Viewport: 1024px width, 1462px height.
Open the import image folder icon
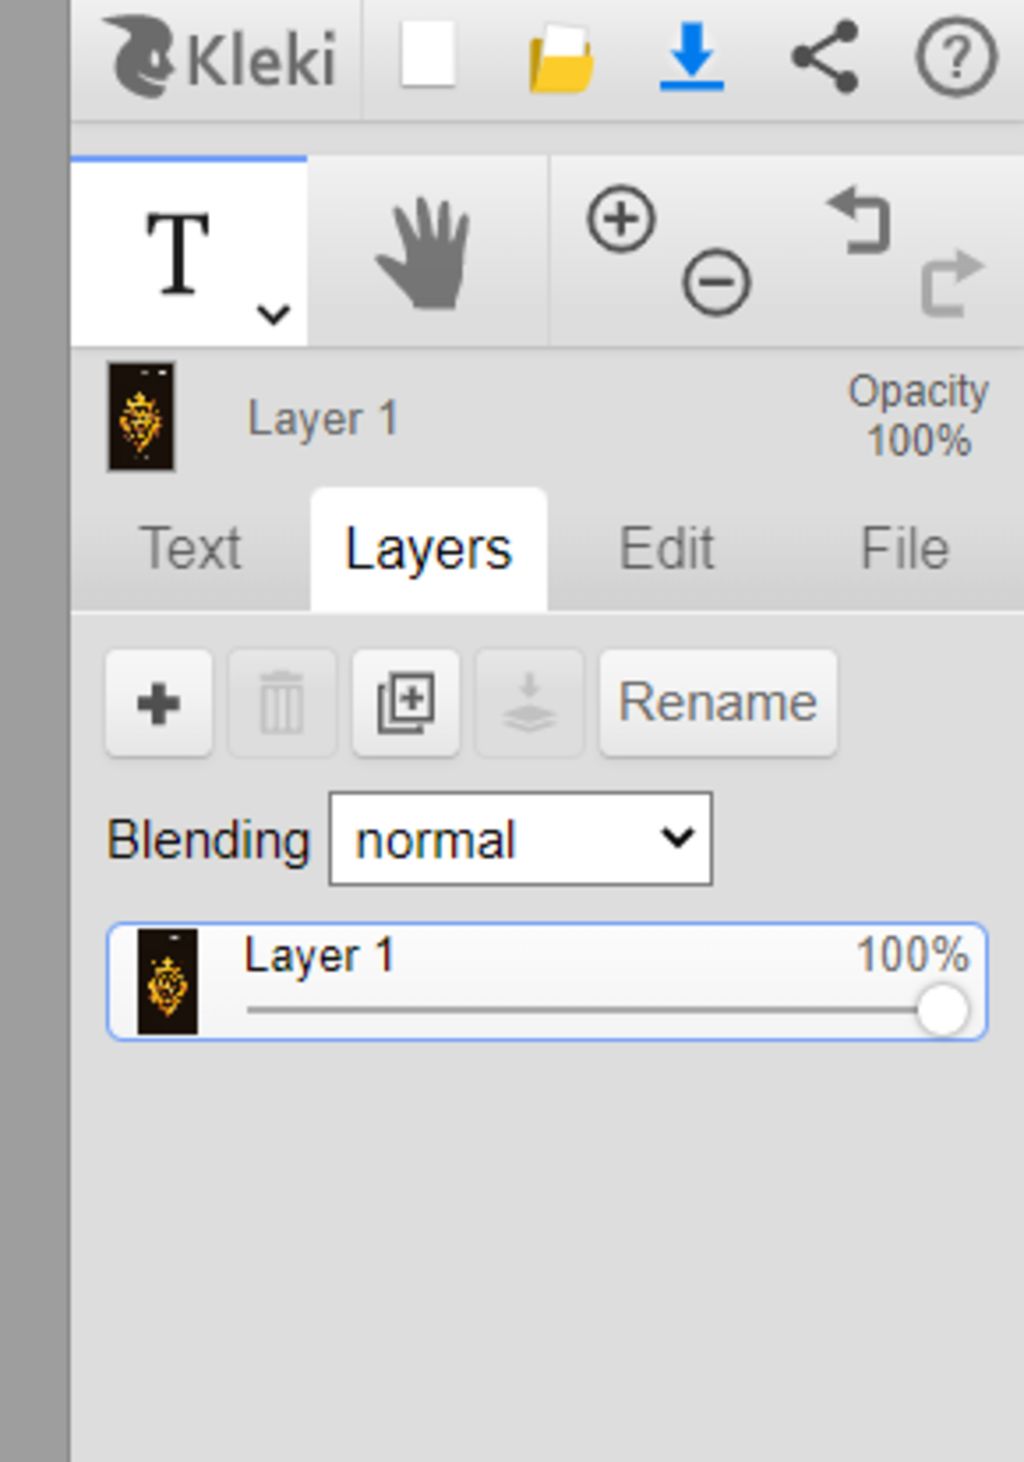tap(561, 59)
